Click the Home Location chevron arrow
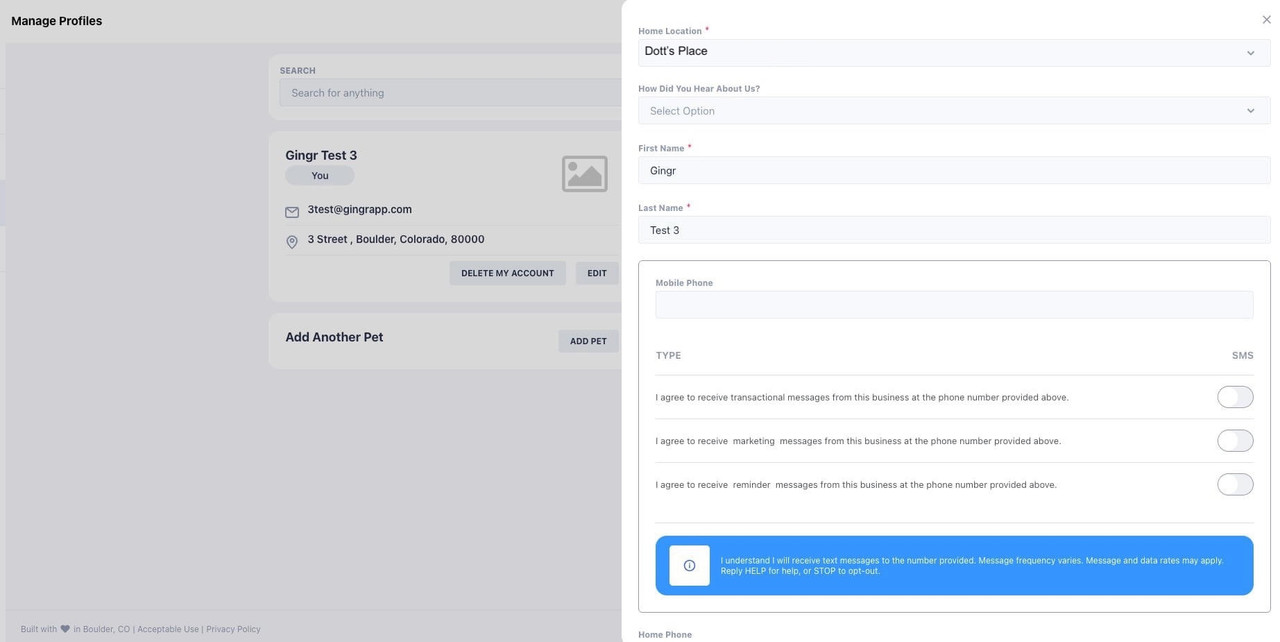 [1250, 53]
